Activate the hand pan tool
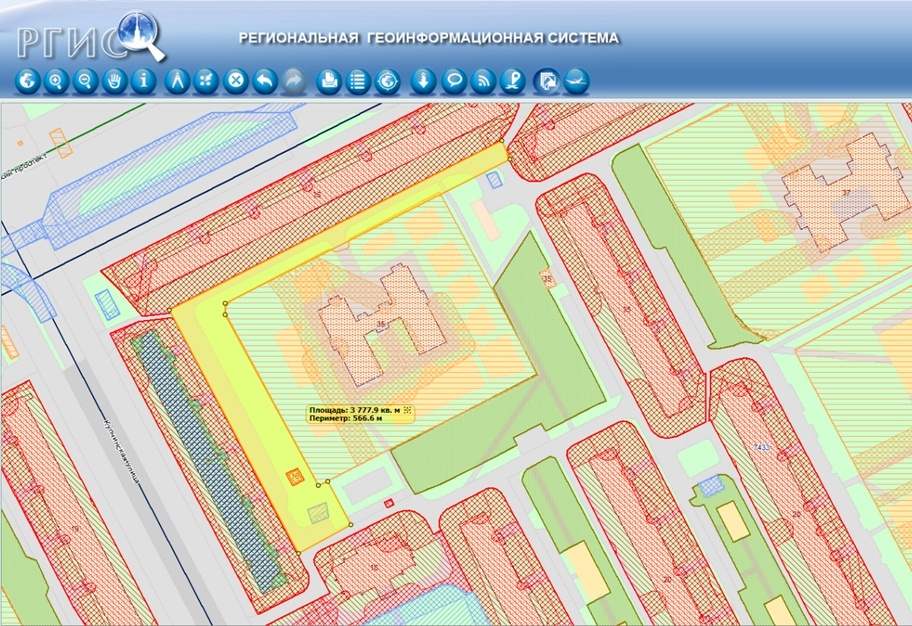This screenshot has height=626, width=912. coord(115,81)
